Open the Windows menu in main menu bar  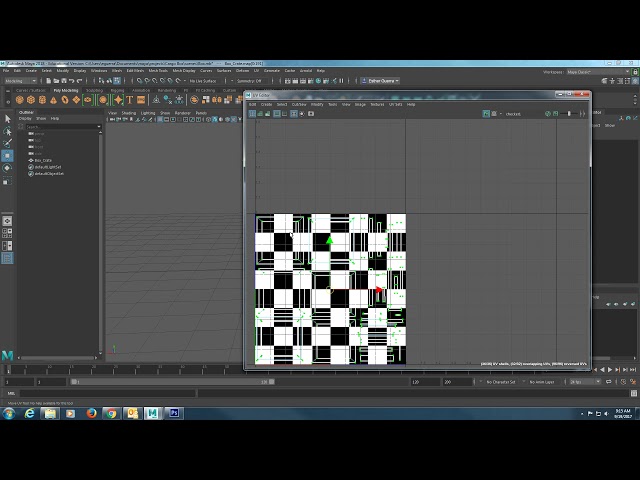coord(99,71)
